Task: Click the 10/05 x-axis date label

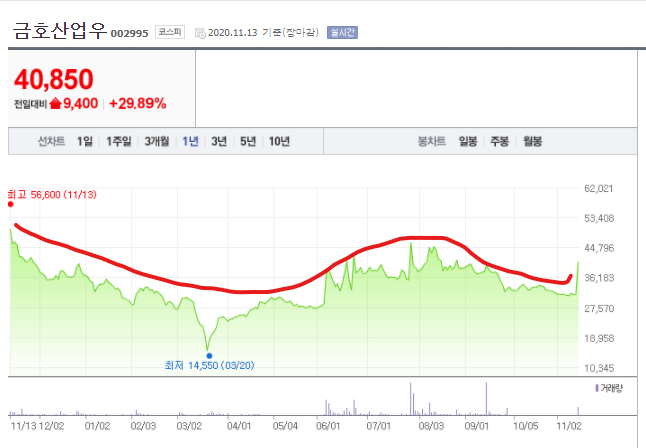Action: (525, 426)
